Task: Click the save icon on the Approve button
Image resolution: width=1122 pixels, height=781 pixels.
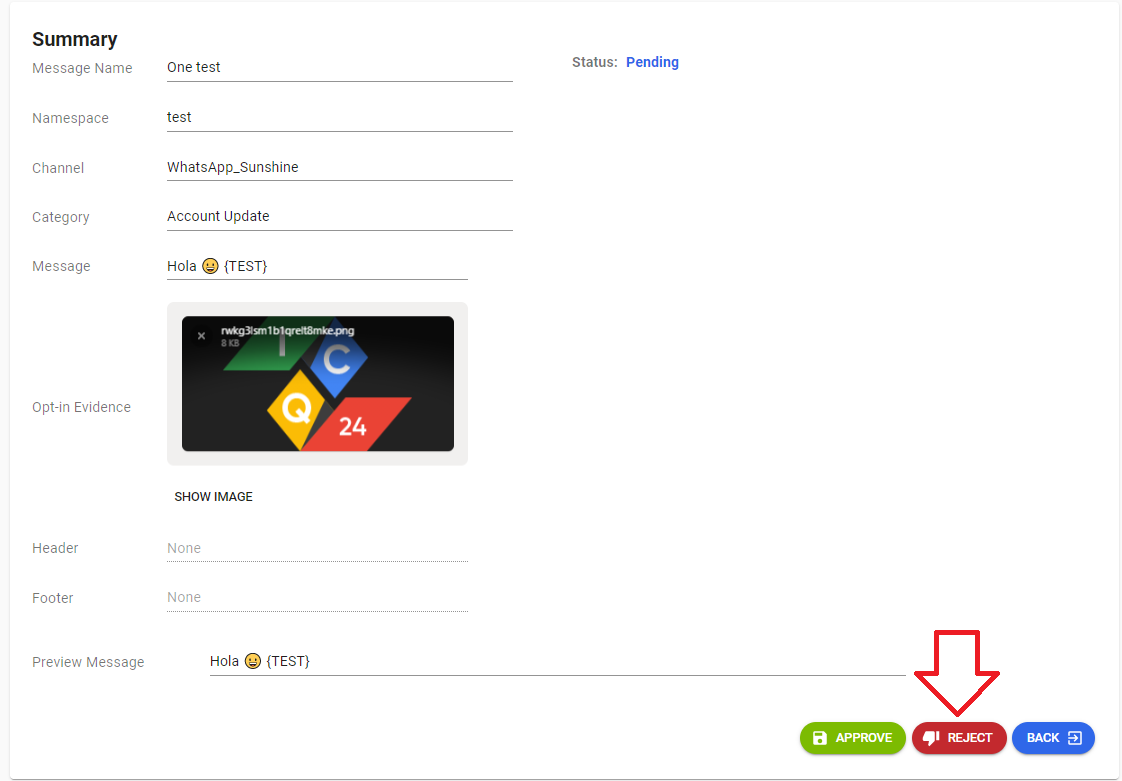Action: (x=820, y=738)
